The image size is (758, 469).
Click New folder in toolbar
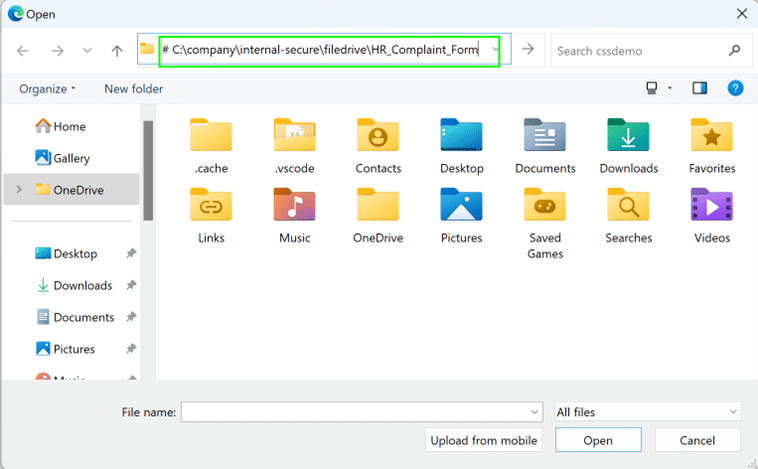[133, 89]
